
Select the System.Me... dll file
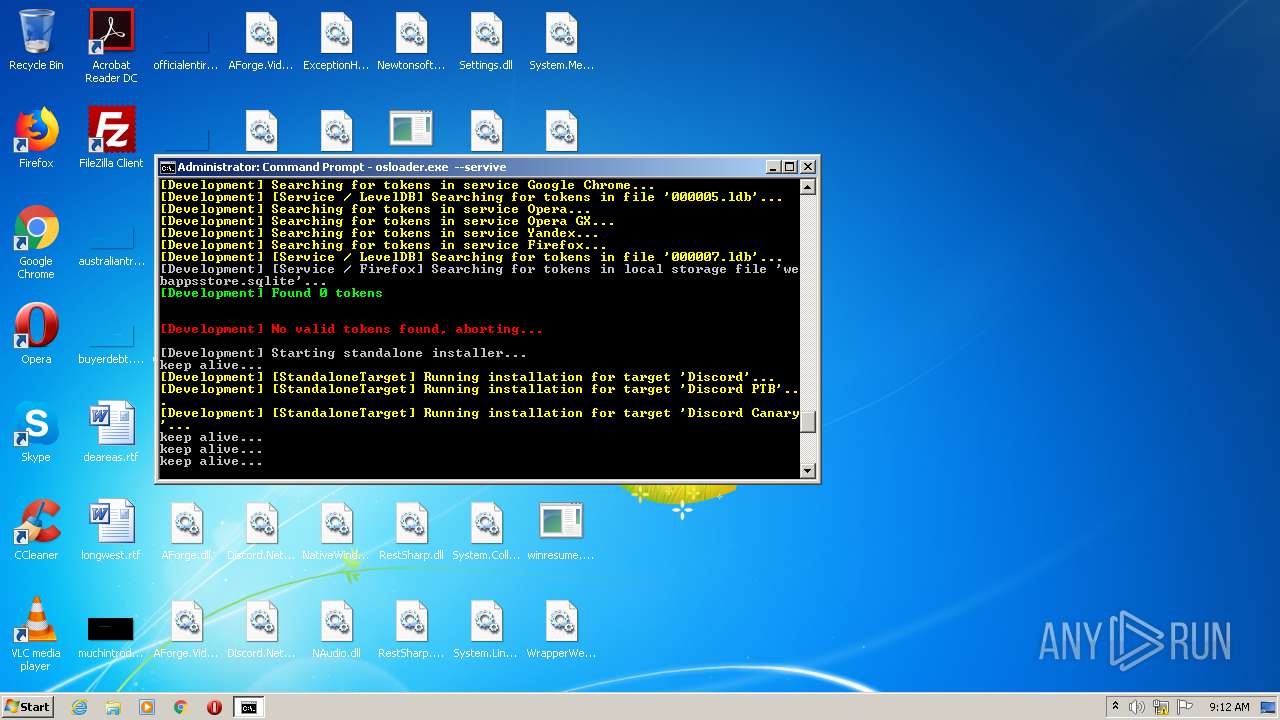coord(561,42)
